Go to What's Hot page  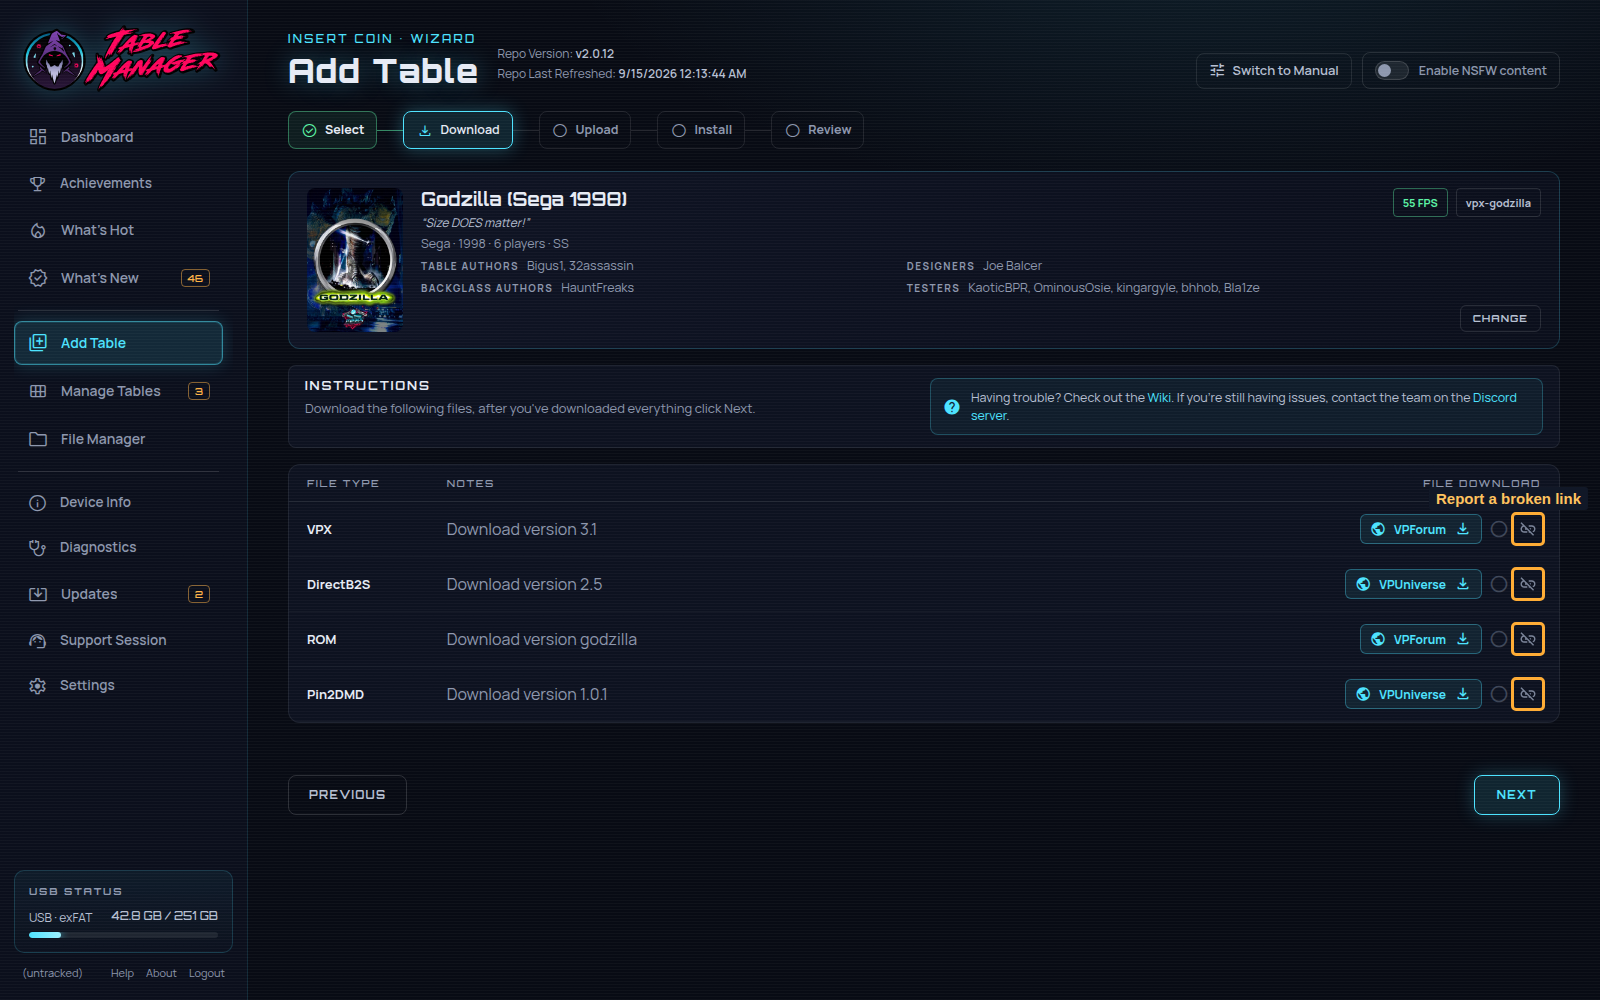click(x=118, y=230)
